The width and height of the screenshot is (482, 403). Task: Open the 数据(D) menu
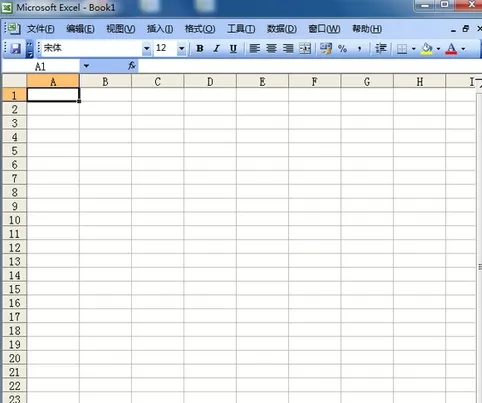[282, 29]
